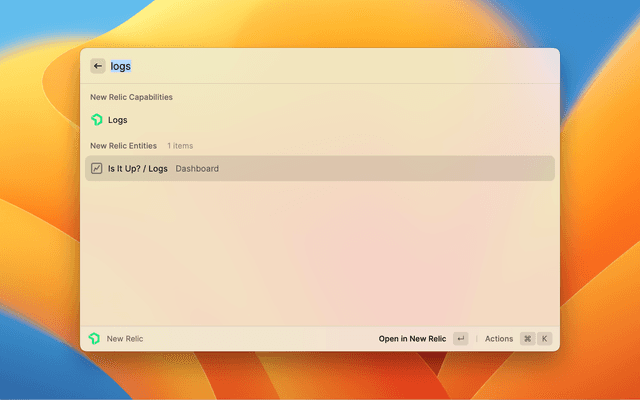This screenshot has height=400, width=640.
Task: Click the back arrow button
Action: tap(98, 66)
